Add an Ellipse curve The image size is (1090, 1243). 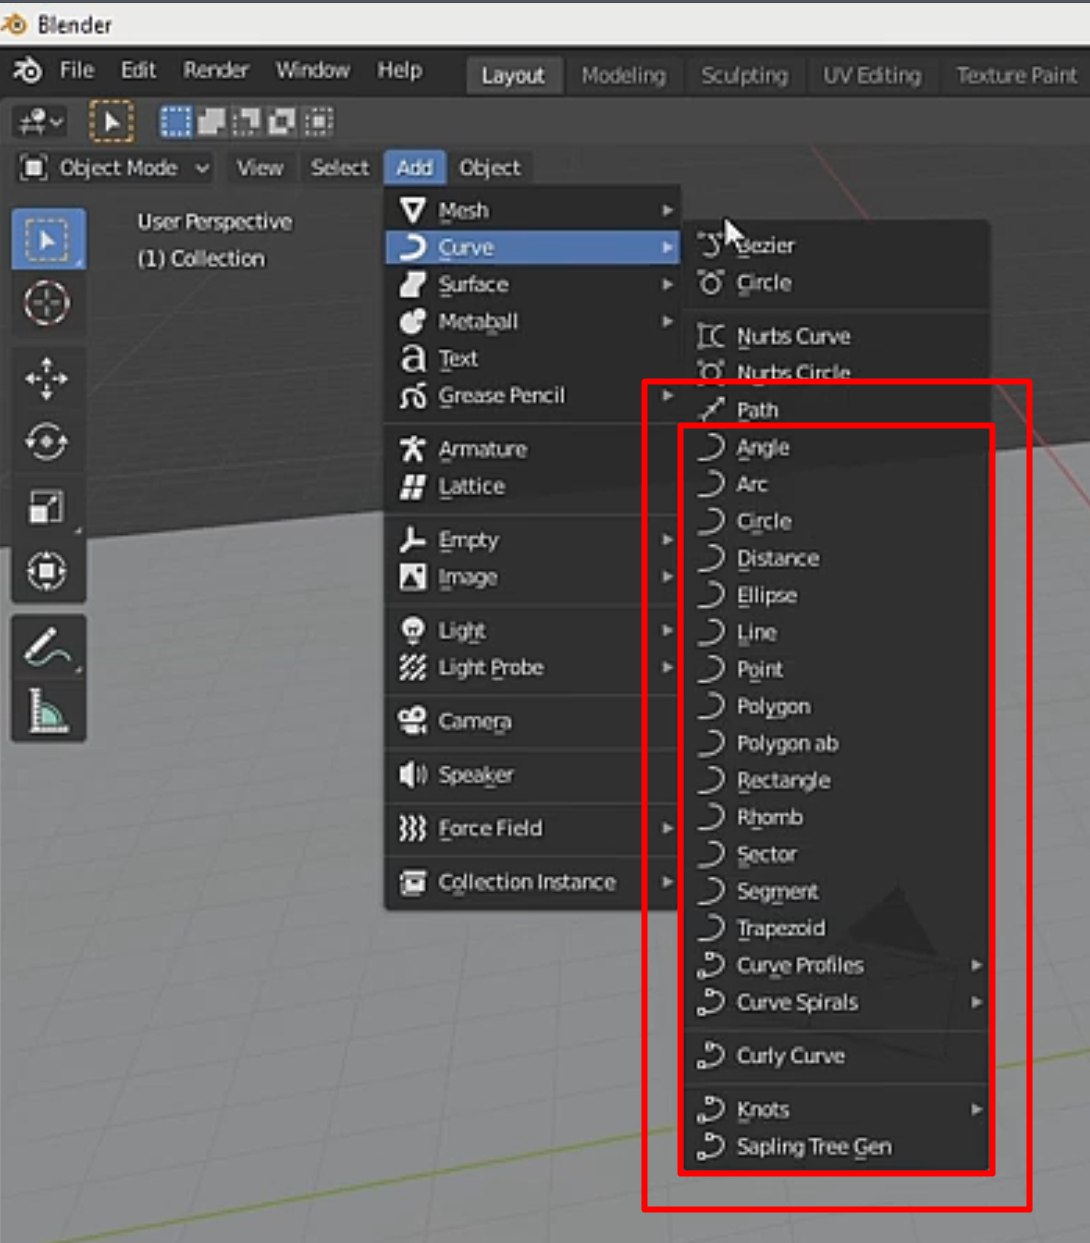coord(838,595)
